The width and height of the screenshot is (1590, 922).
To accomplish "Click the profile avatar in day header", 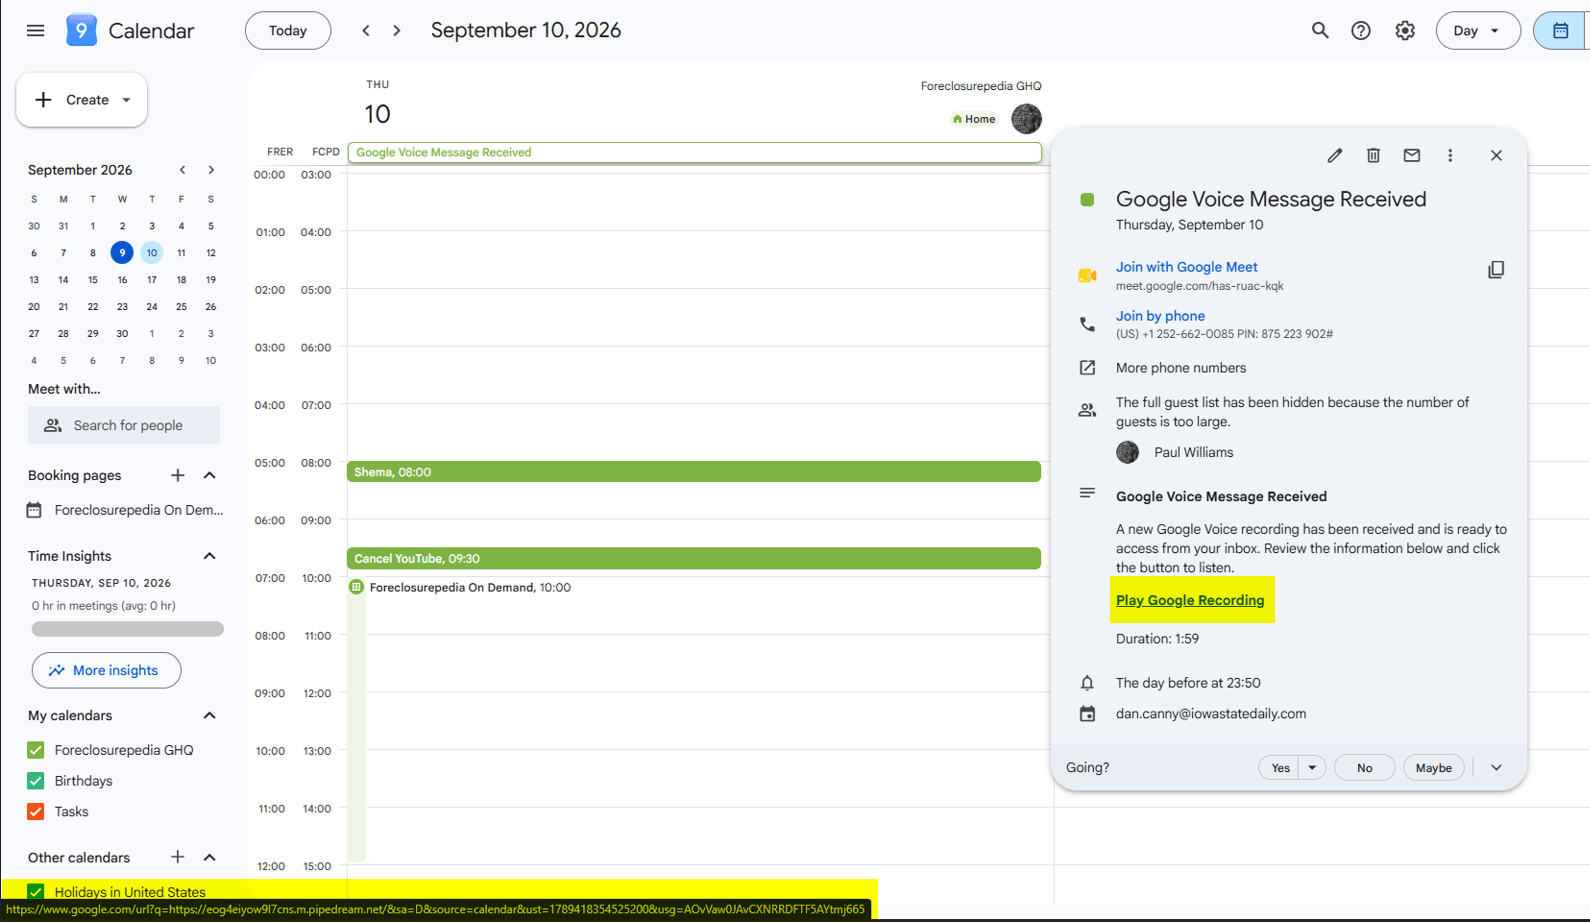I will tap(1026, 119).
